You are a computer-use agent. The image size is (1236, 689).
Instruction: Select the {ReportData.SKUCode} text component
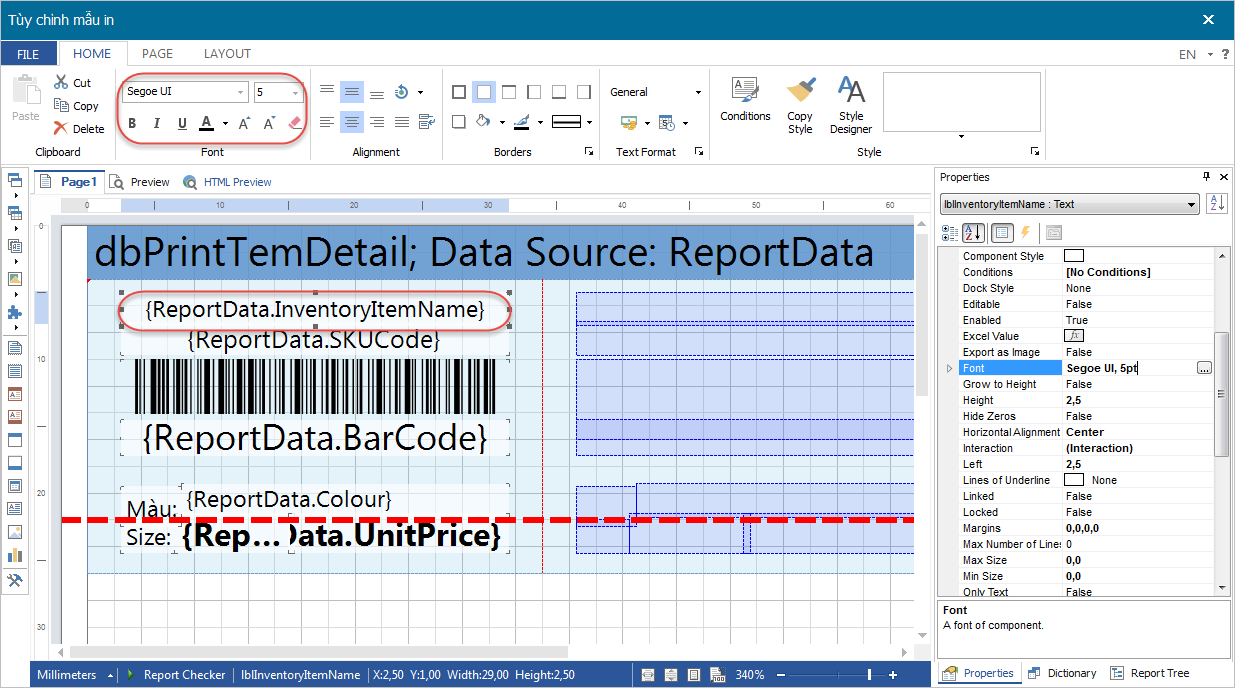pos(314,340)
